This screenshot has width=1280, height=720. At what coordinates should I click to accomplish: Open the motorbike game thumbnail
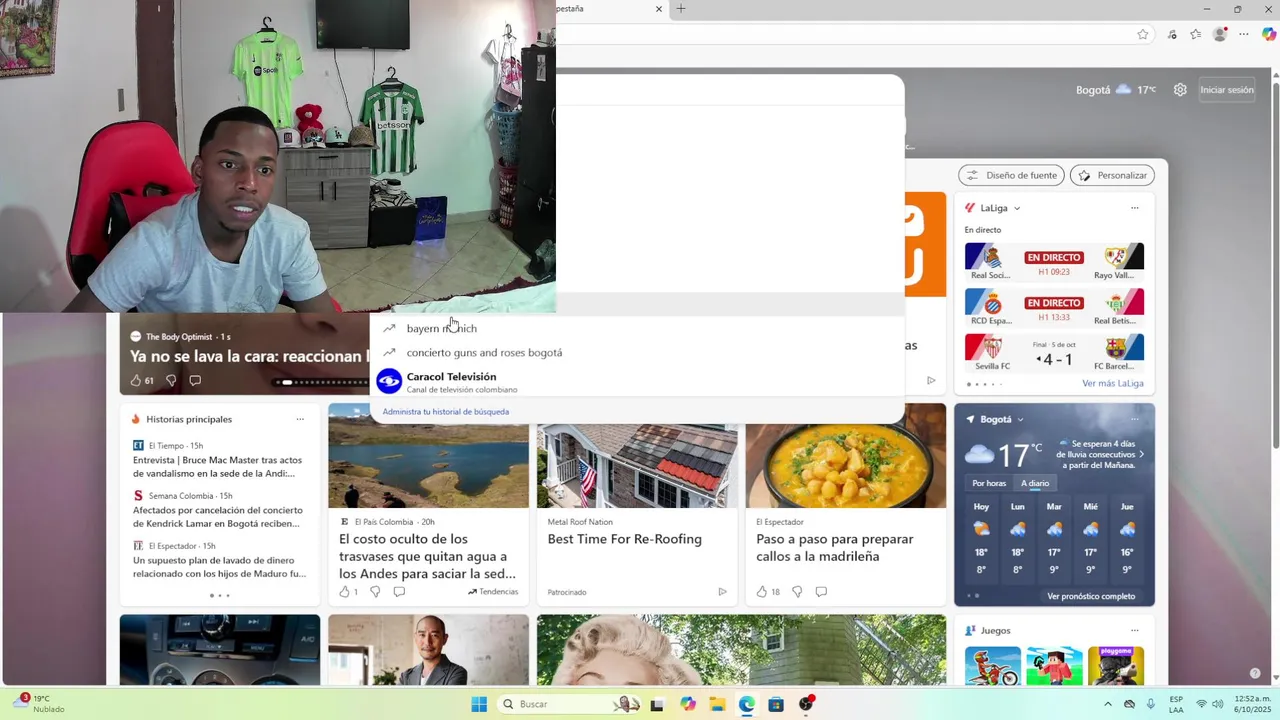click(993, 666)
